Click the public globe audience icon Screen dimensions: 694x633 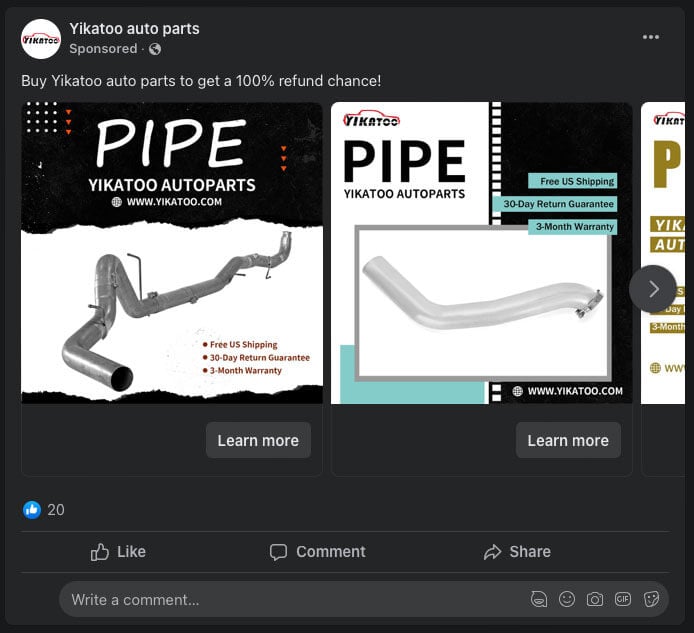(x=155, y=49)
